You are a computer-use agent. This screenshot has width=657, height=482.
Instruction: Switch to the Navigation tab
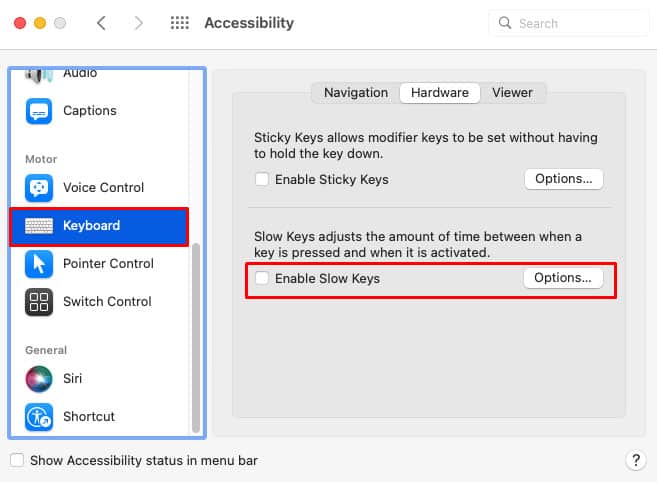click(x=356, y=93)
